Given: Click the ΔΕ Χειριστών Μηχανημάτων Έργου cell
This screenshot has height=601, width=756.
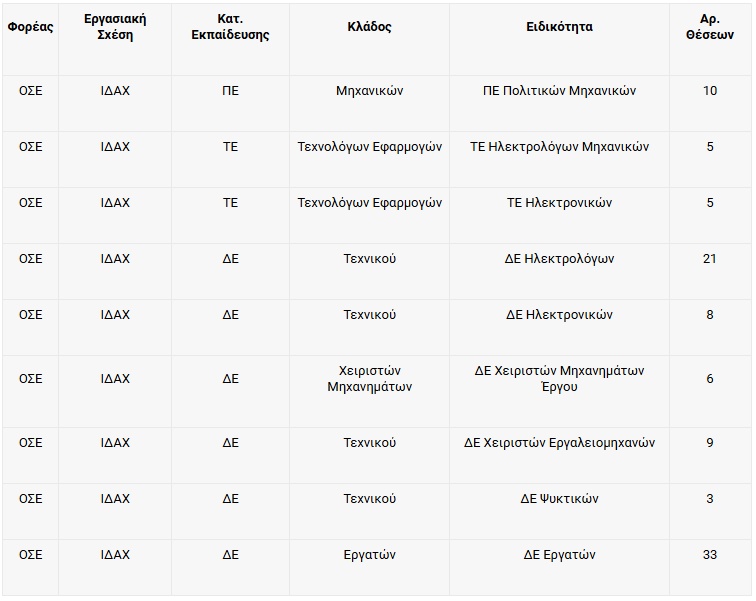Looking at the screenshot, I should [x=559, y=379].
